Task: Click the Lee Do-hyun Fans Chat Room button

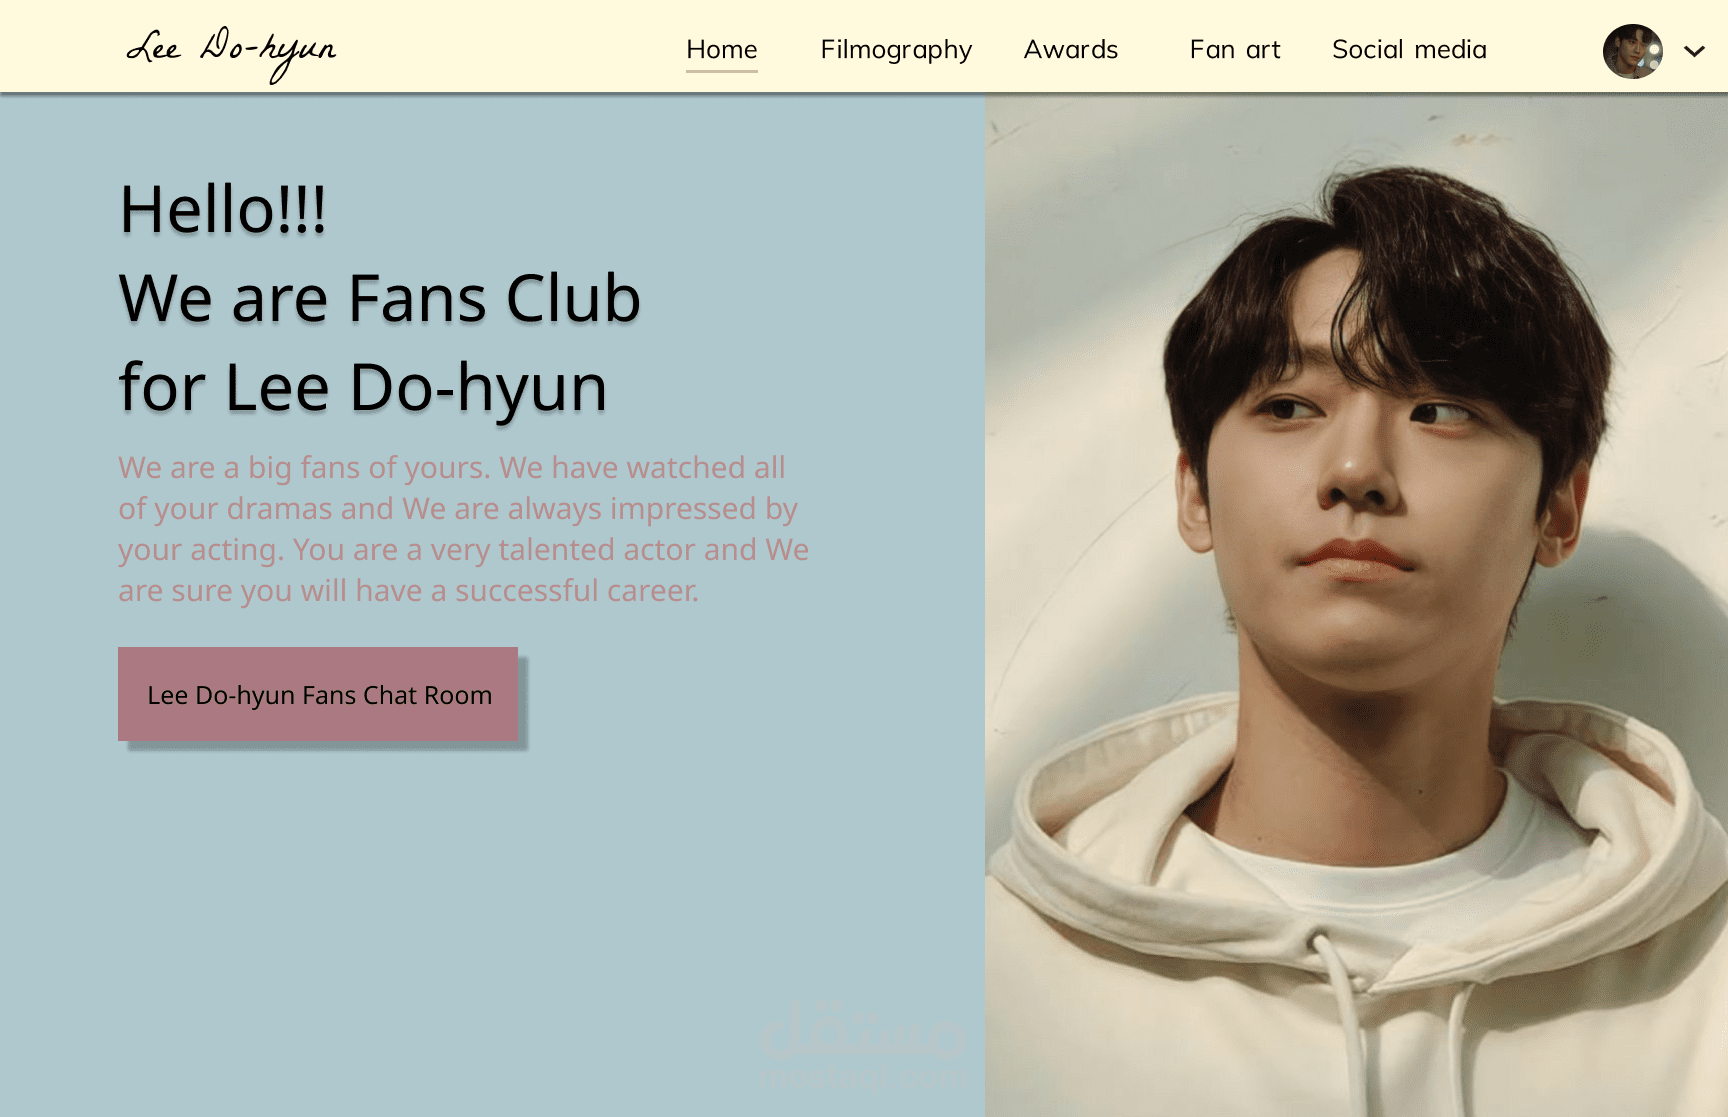Action: pyautogui.click(x=318, y=694)
